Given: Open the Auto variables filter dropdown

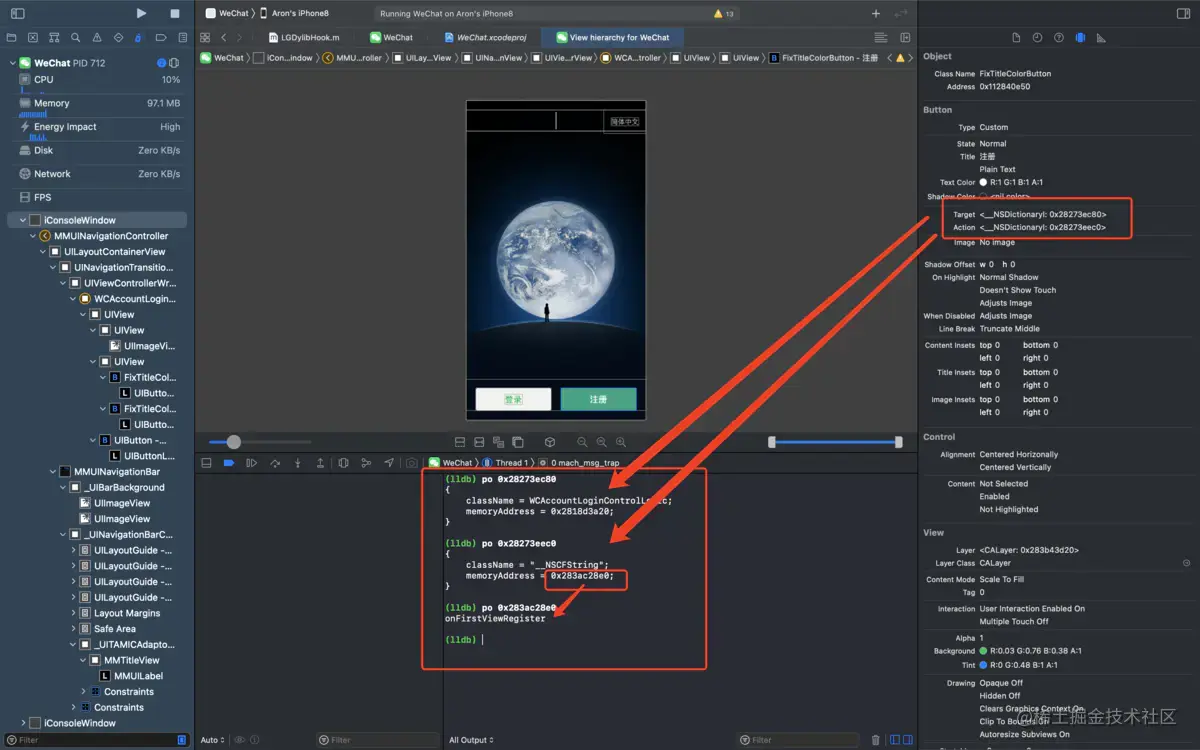Looking at the screenshot, I should pyautogui.click(x=212, y=740).
